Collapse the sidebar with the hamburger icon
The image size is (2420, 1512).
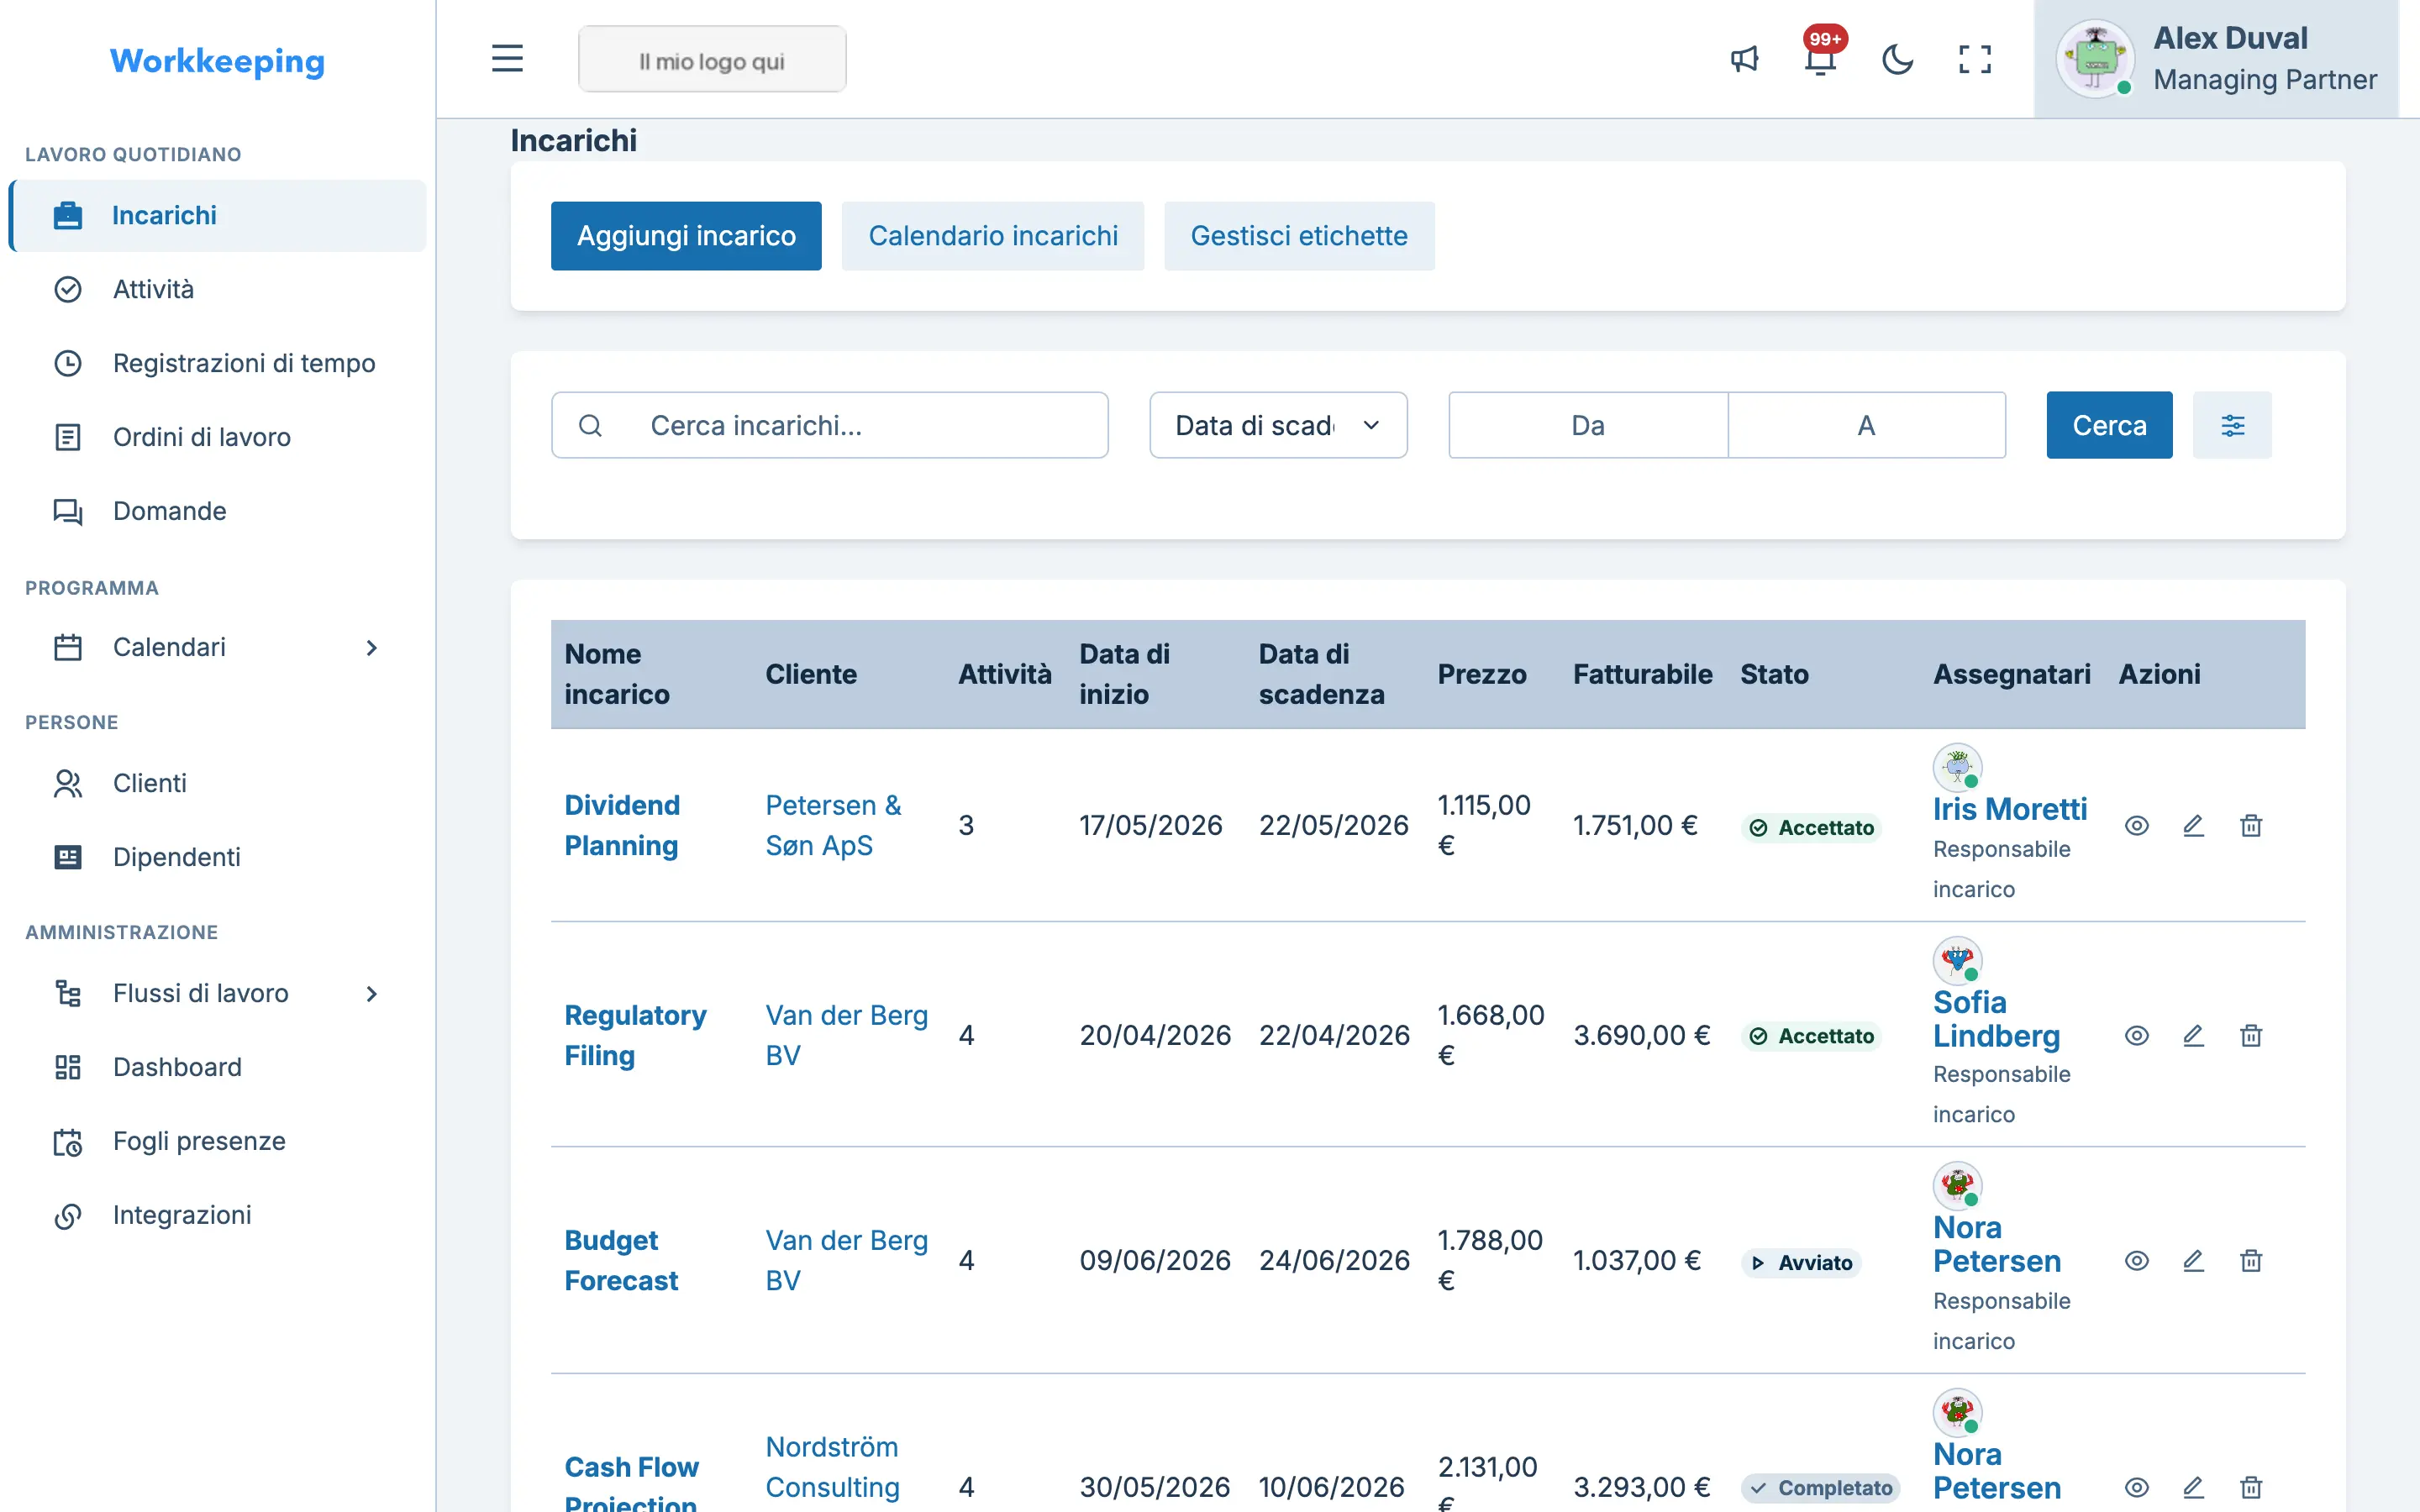507,59
